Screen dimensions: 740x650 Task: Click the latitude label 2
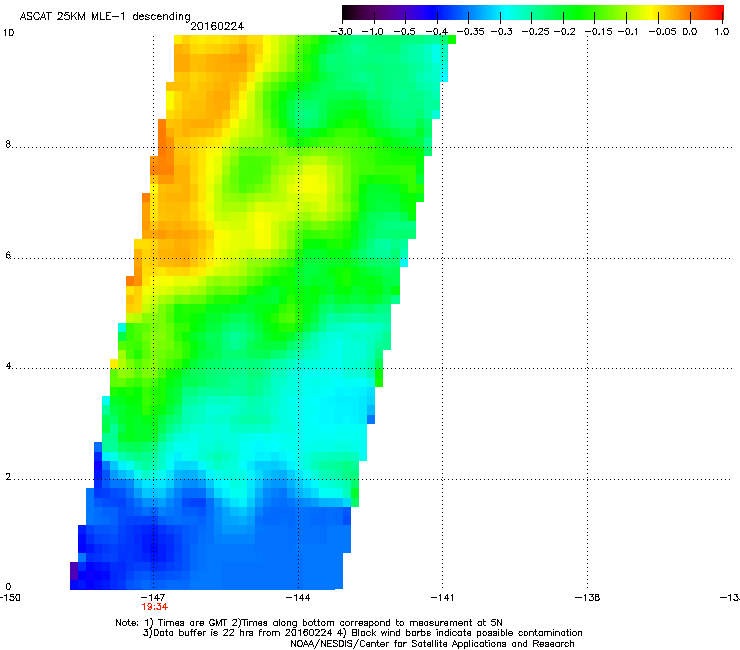click(8, 477)
